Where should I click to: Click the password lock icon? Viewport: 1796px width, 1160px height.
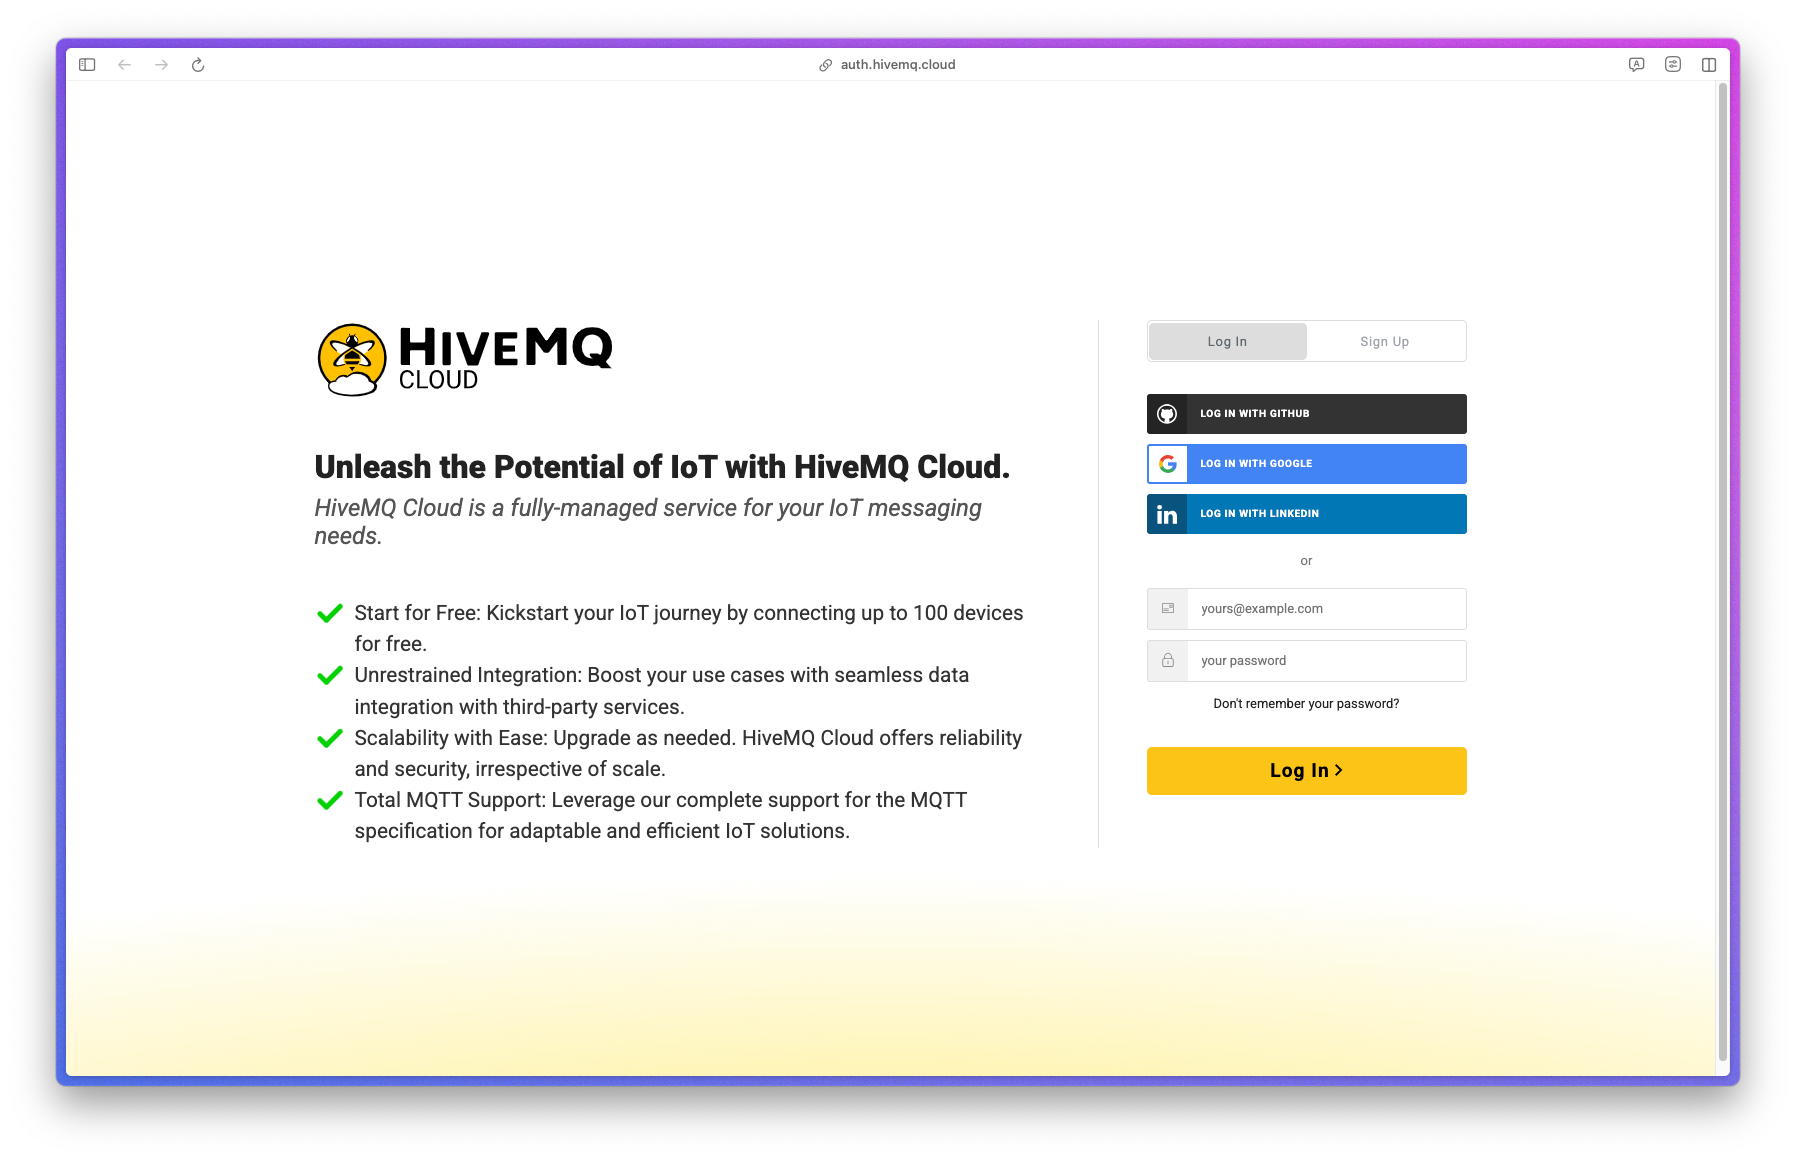coord(1167,661)
